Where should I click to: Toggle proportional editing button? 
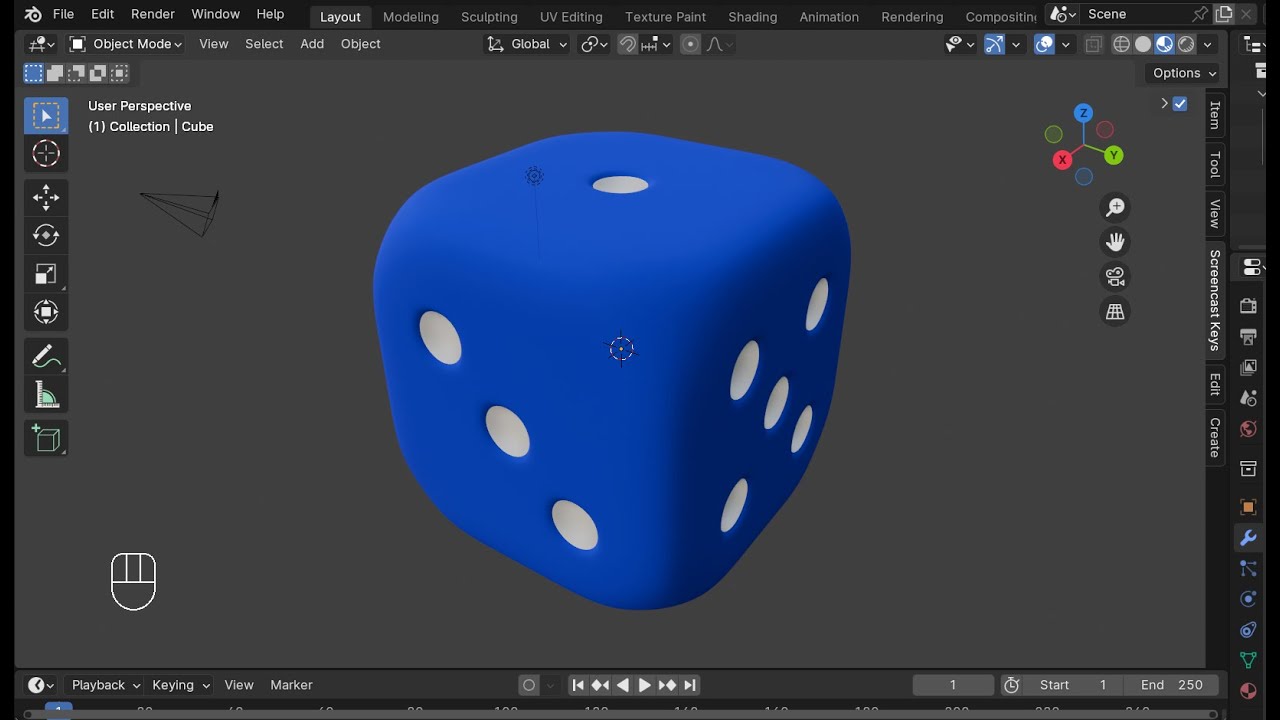tap(690, 44)
